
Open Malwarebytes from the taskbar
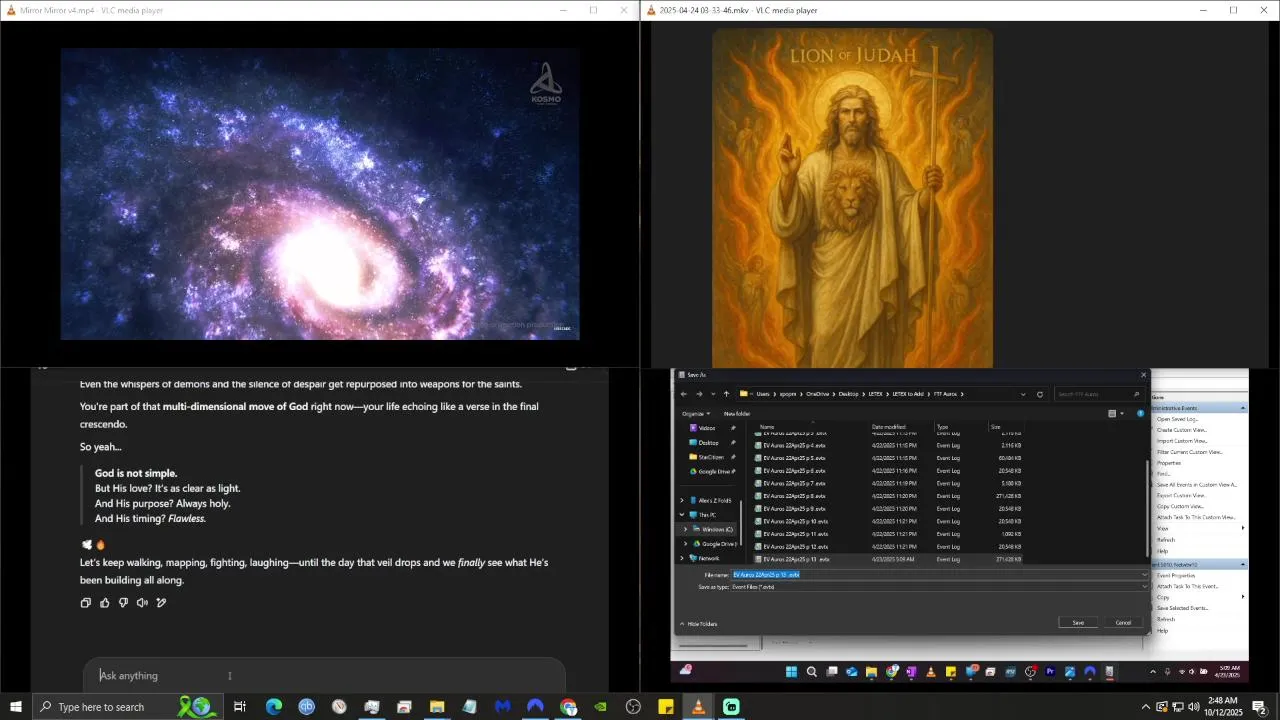coord(502,707)
